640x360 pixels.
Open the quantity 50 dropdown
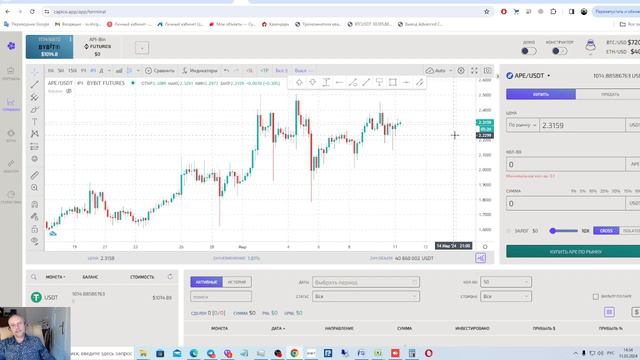pos(506,282)
